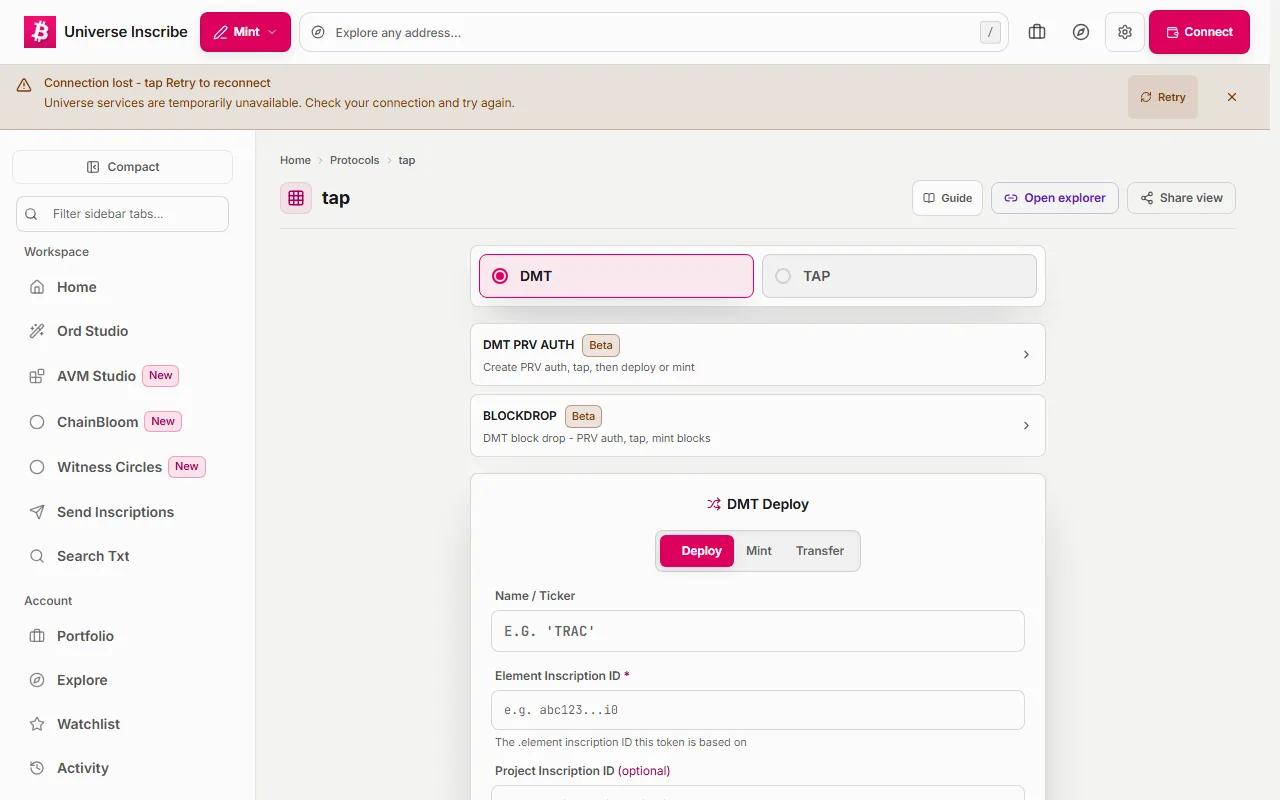Viewport: 1280px width, 800px height.
Task: Click the Connect wallet button
Action: click(1199, 32)
